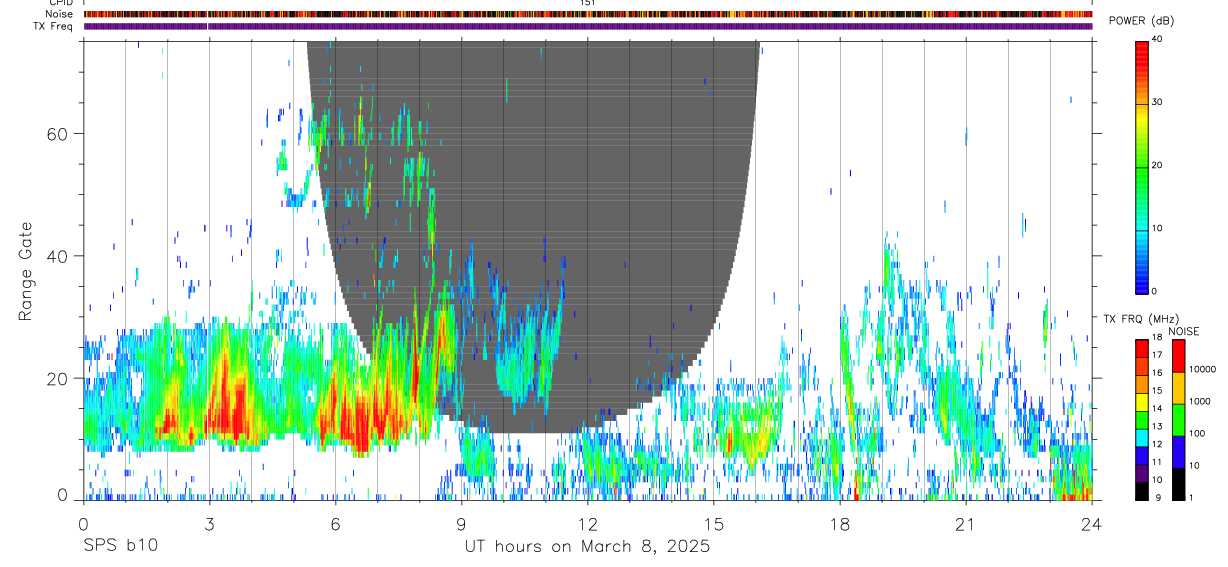Pick the green segment of the TX FRQ colorbar
Screen dimensions: 1228x567
point(1141,420)
